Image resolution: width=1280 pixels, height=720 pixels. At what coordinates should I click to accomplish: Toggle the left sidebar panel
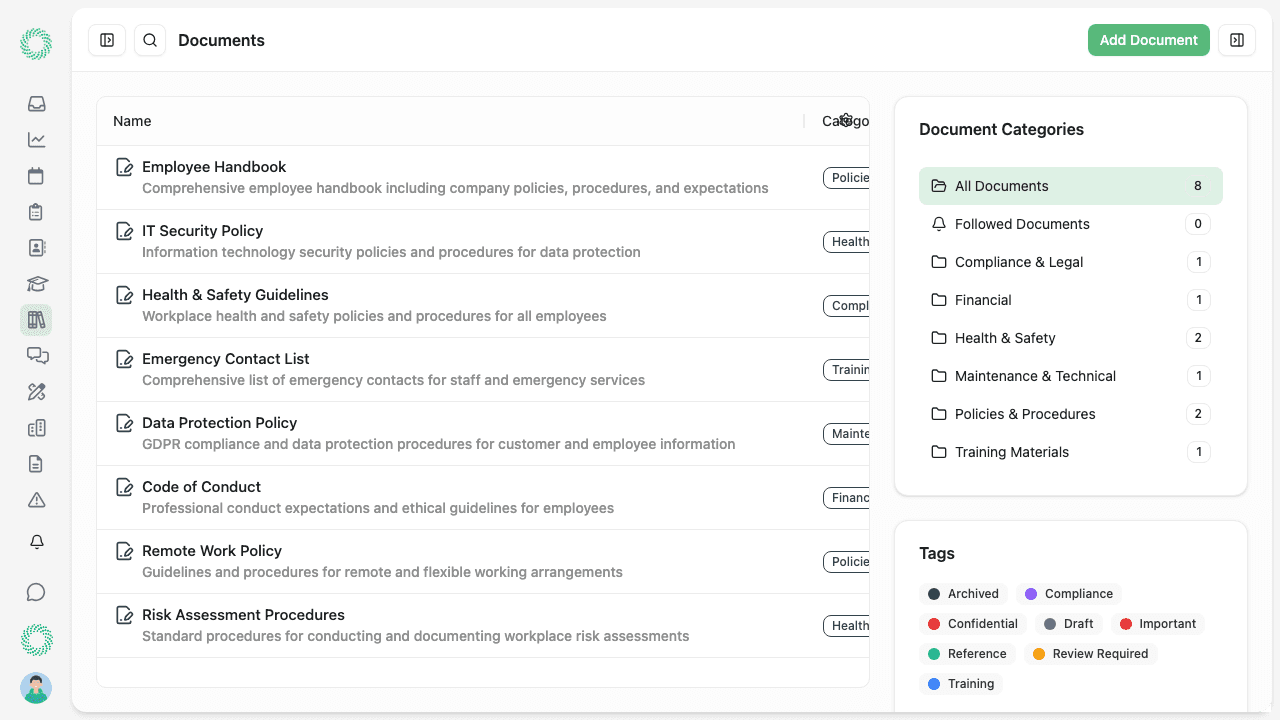pos(107,40)
